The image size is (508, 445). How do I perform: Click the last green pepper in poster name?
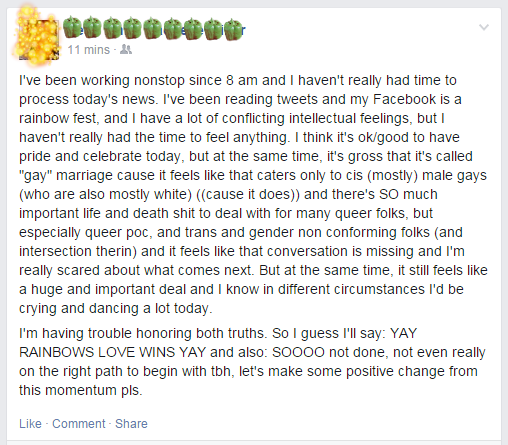[x=233, y=29]
